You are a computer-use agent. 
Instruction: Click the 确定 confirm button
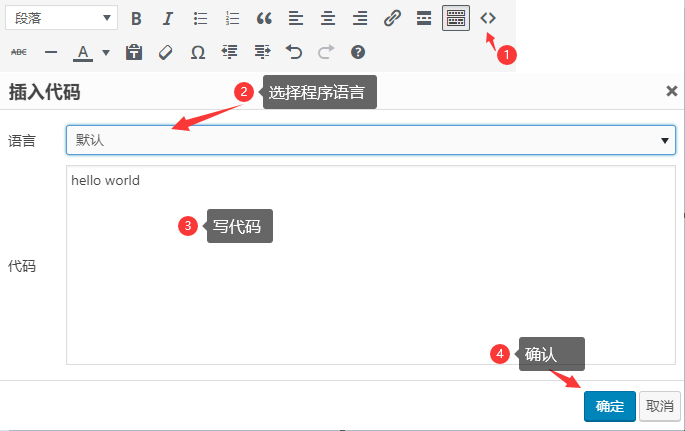pos(609,406)
